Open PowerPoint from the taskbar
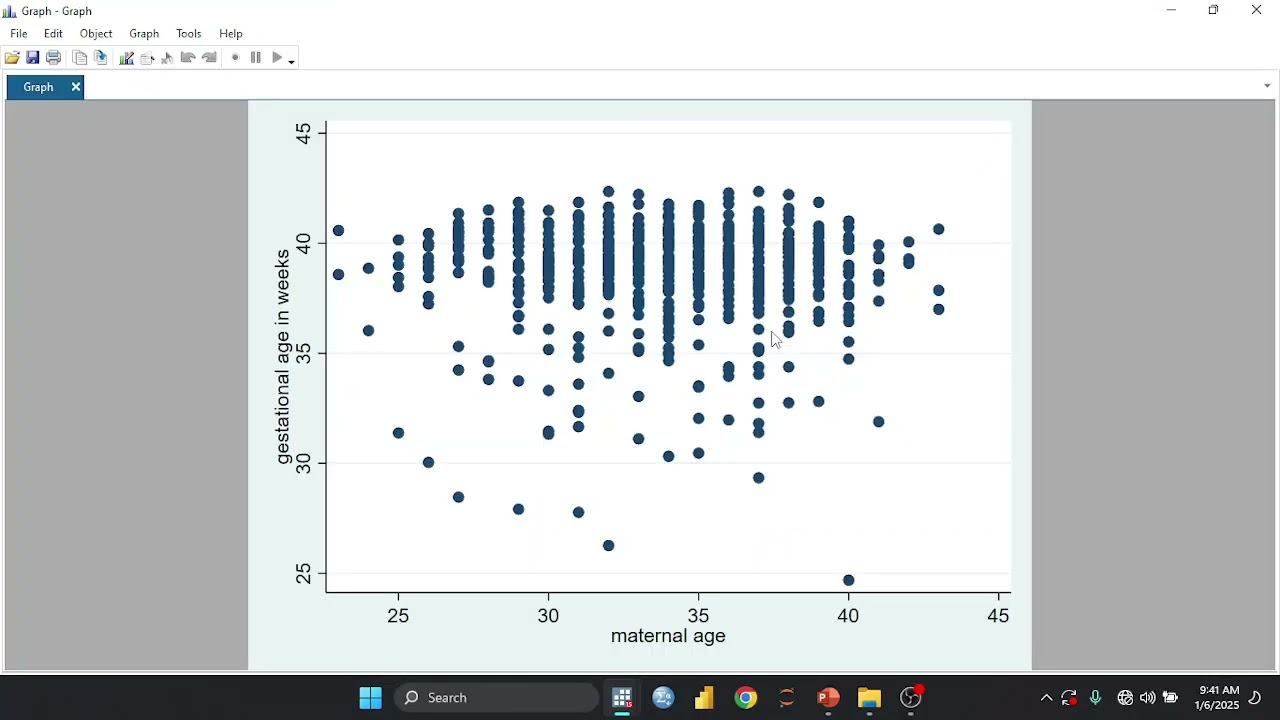The height and width of the screenshot is (720, 1280). click(828, 698)
